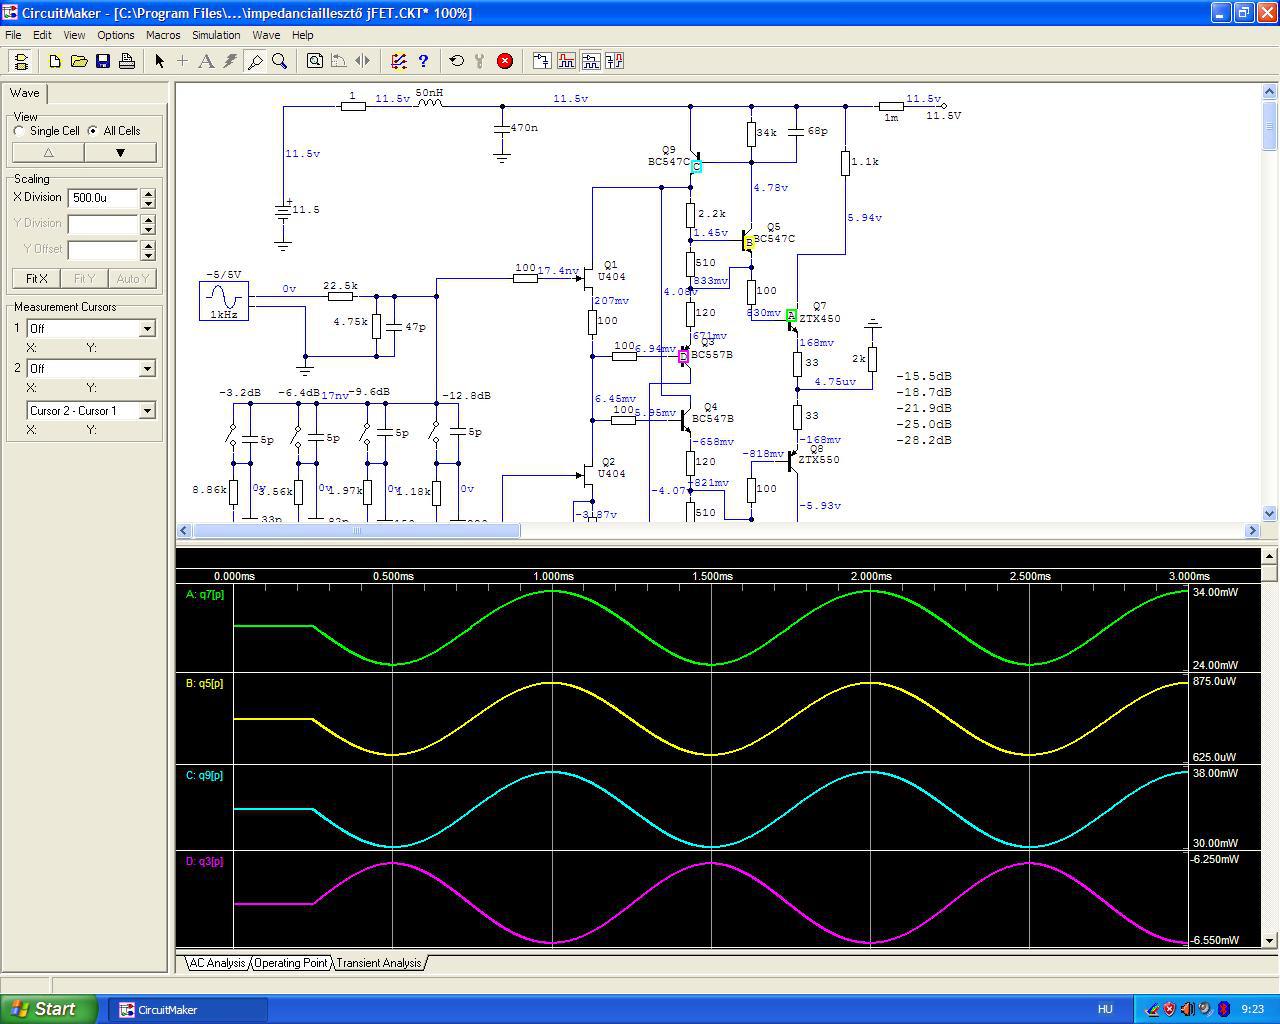Click the Save (floppy disk) icon

point(103,61)
